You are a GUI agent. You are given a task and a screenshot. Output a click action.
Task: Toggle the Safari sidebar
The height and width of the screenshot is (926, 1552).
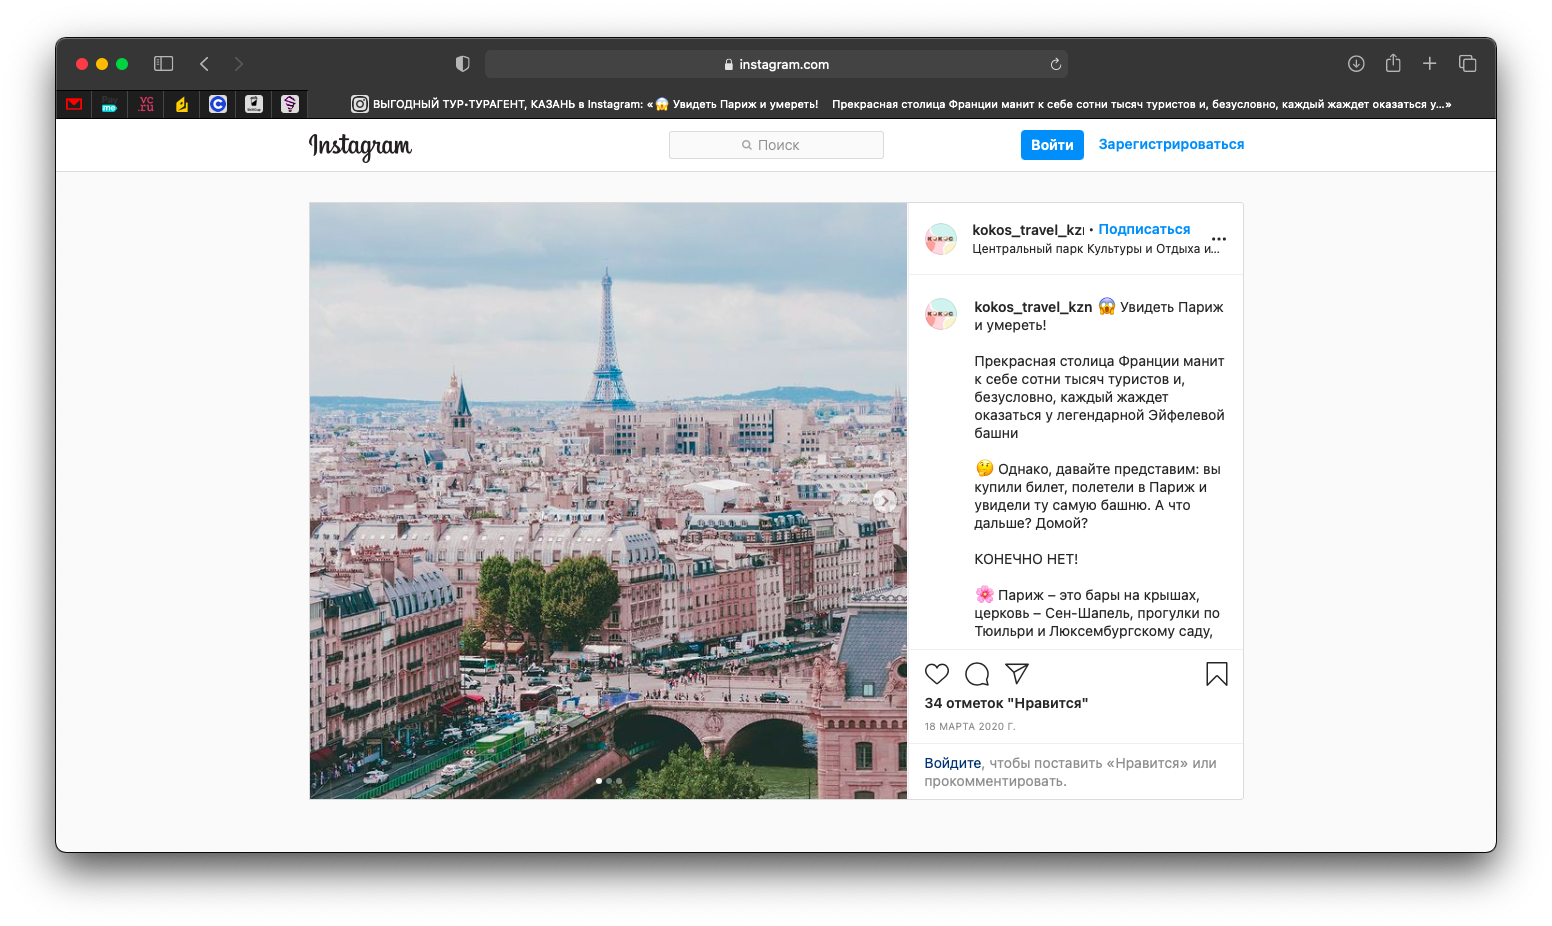click(163, 64)
